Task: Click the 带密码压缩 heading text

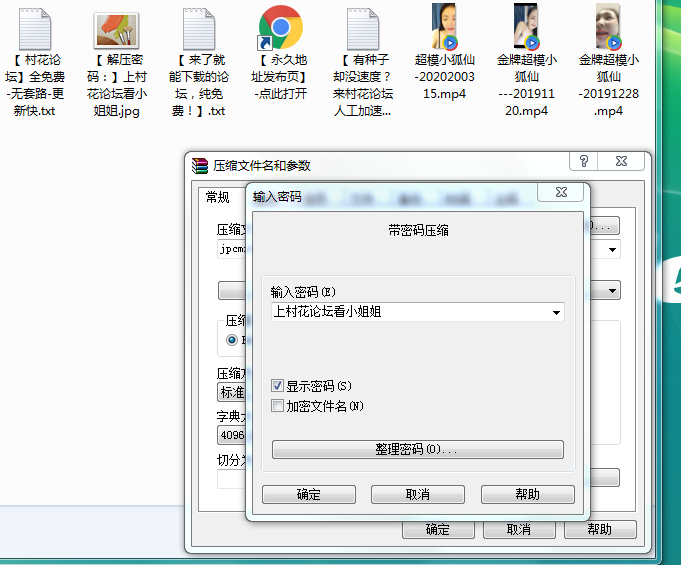Action: tap(418, 231)
